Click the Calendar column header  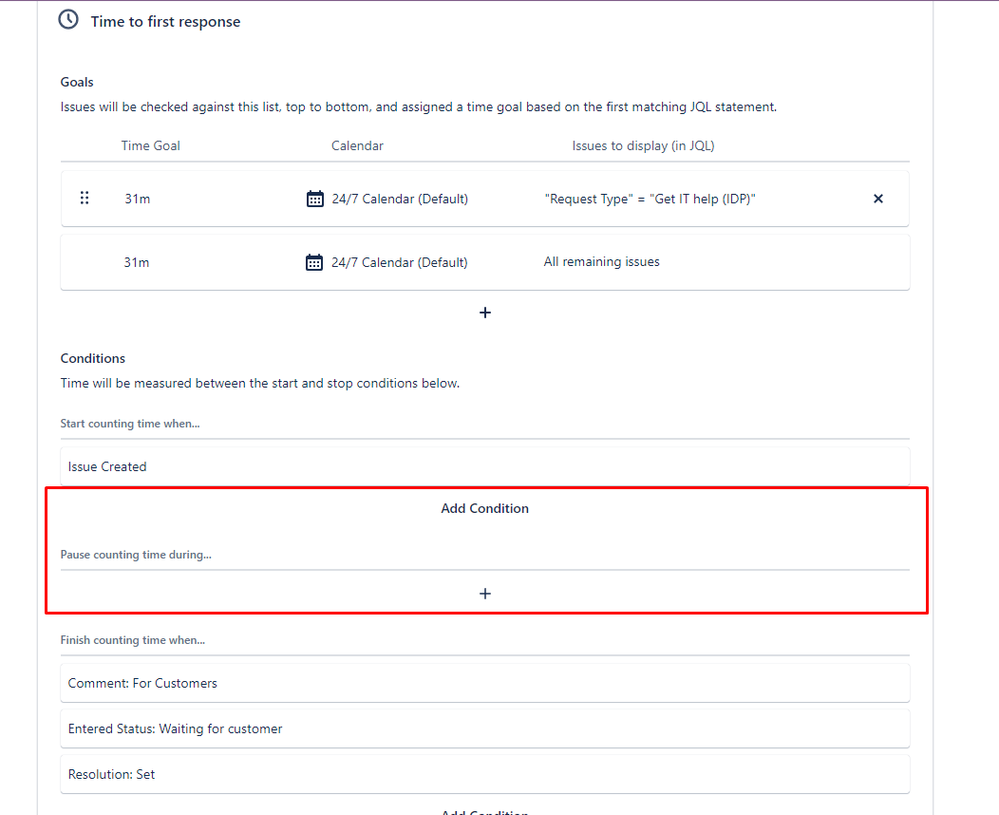click(357, 146)
